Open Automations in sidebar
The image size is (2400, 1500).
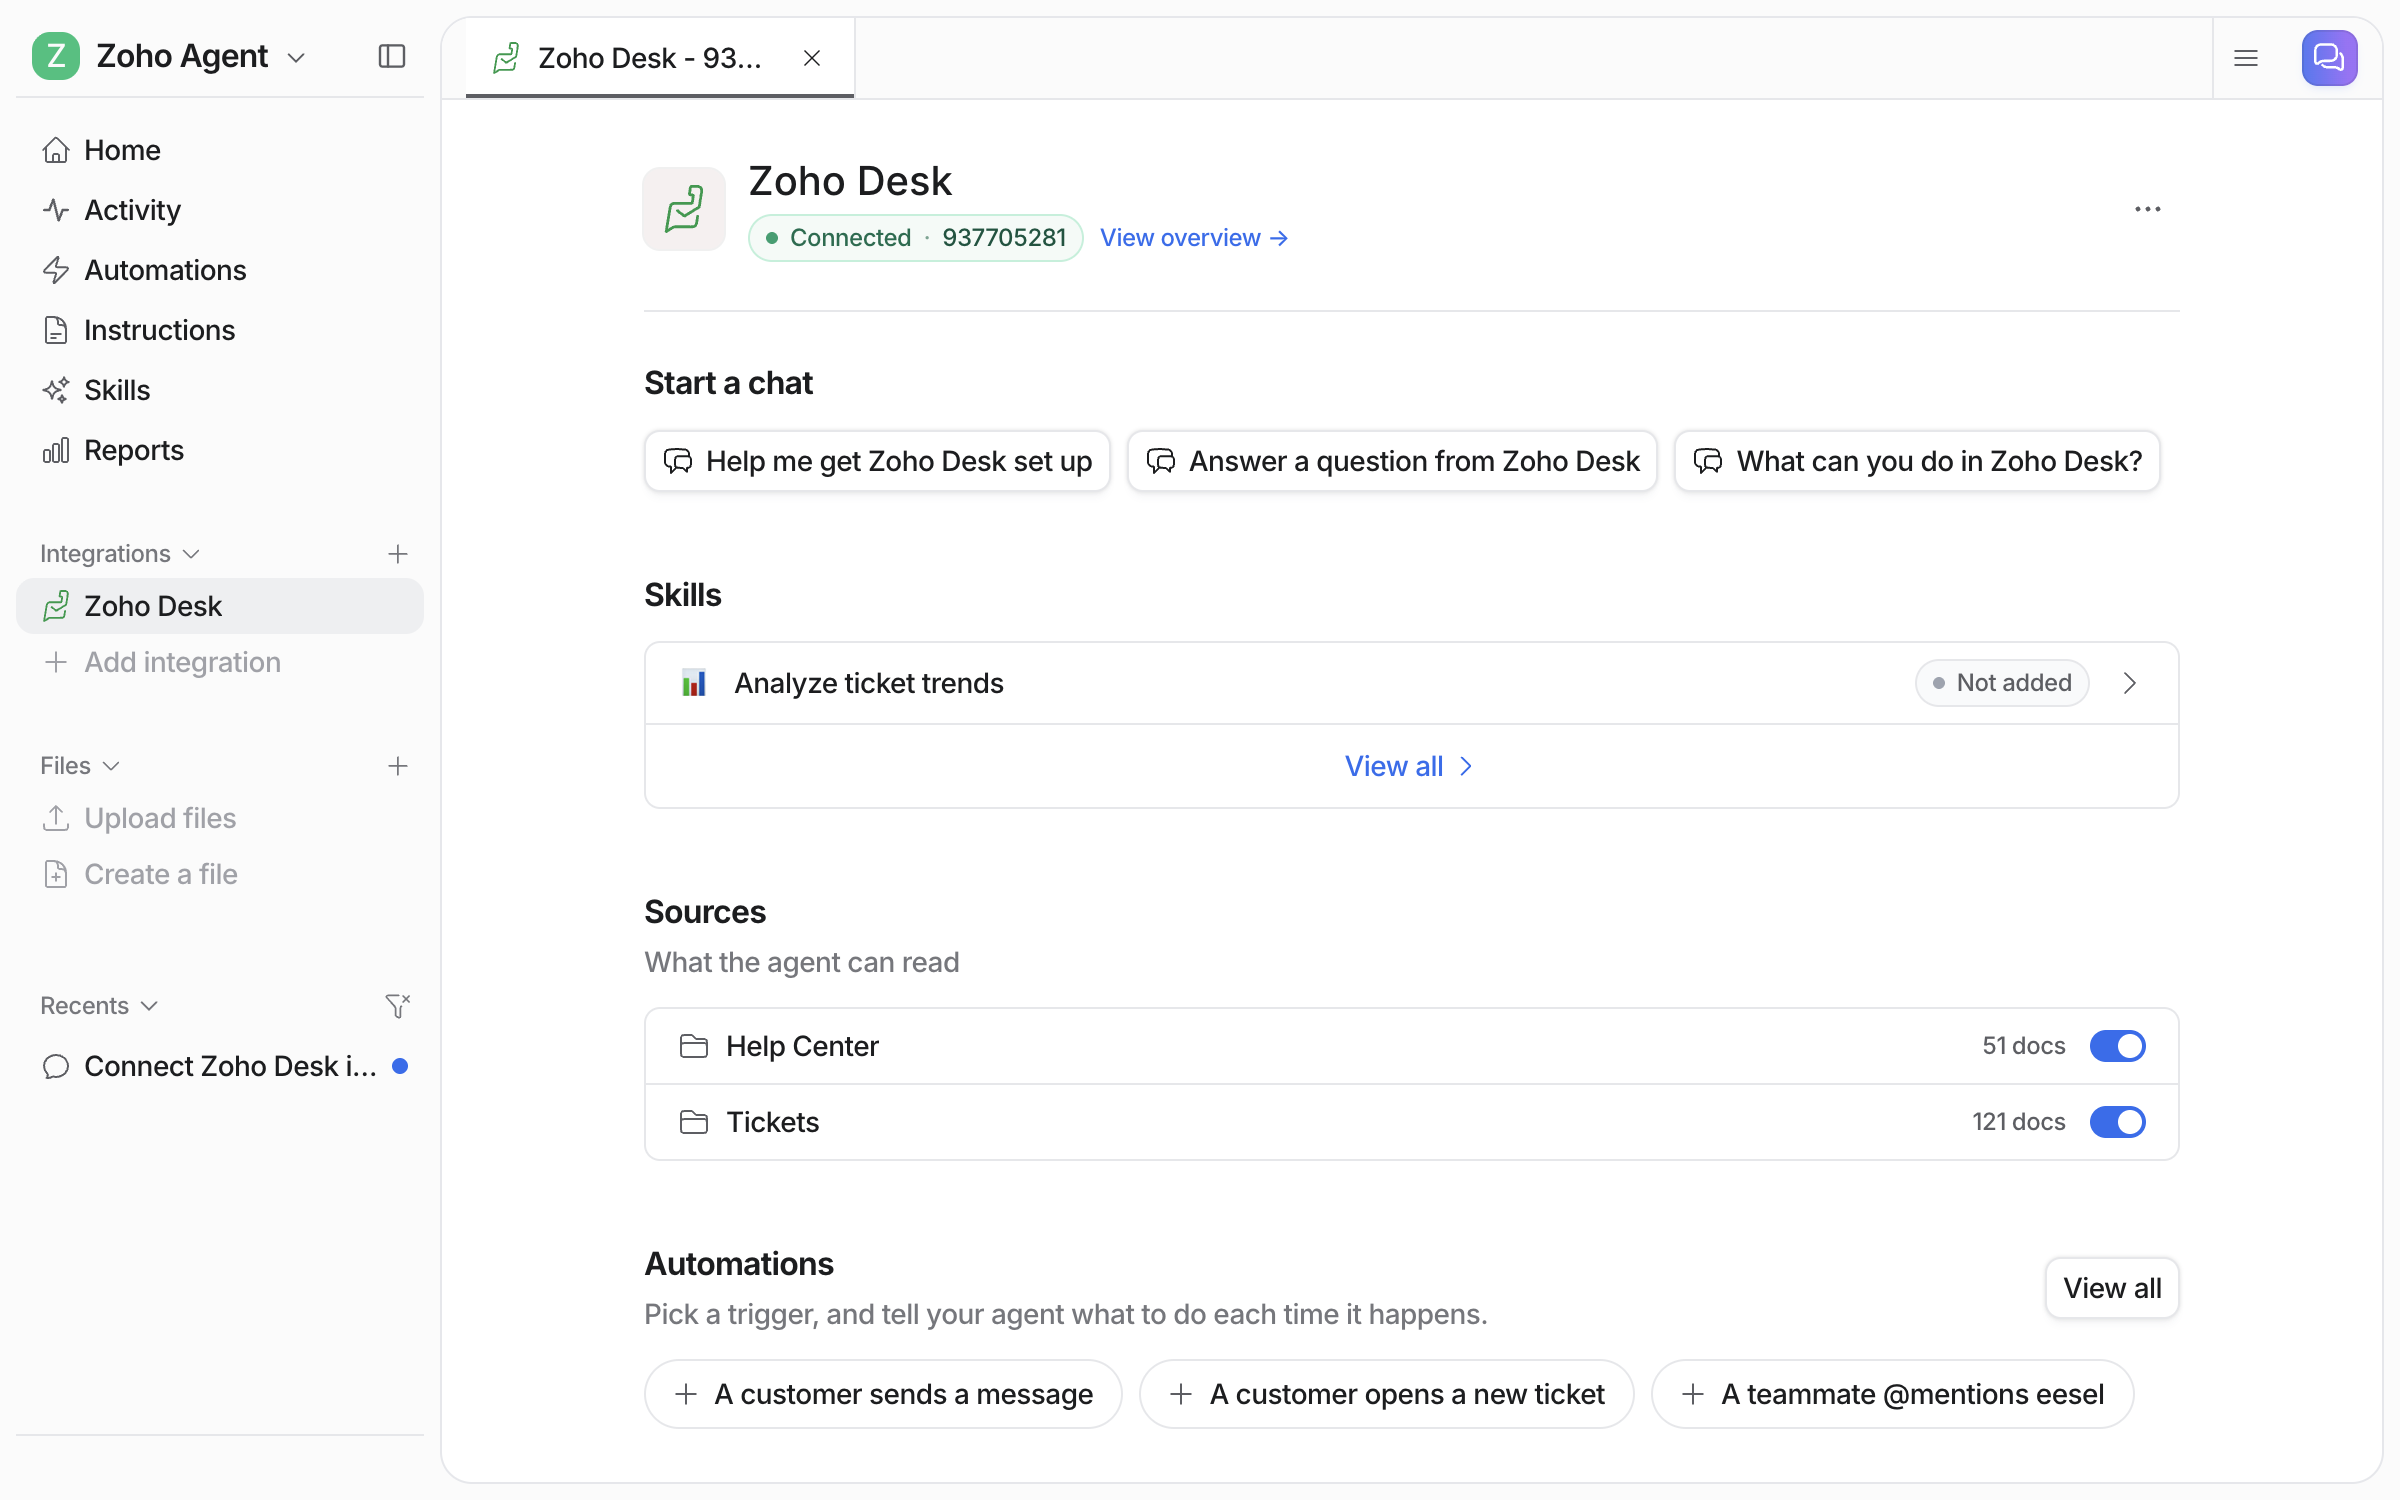[x=220, y=270]
